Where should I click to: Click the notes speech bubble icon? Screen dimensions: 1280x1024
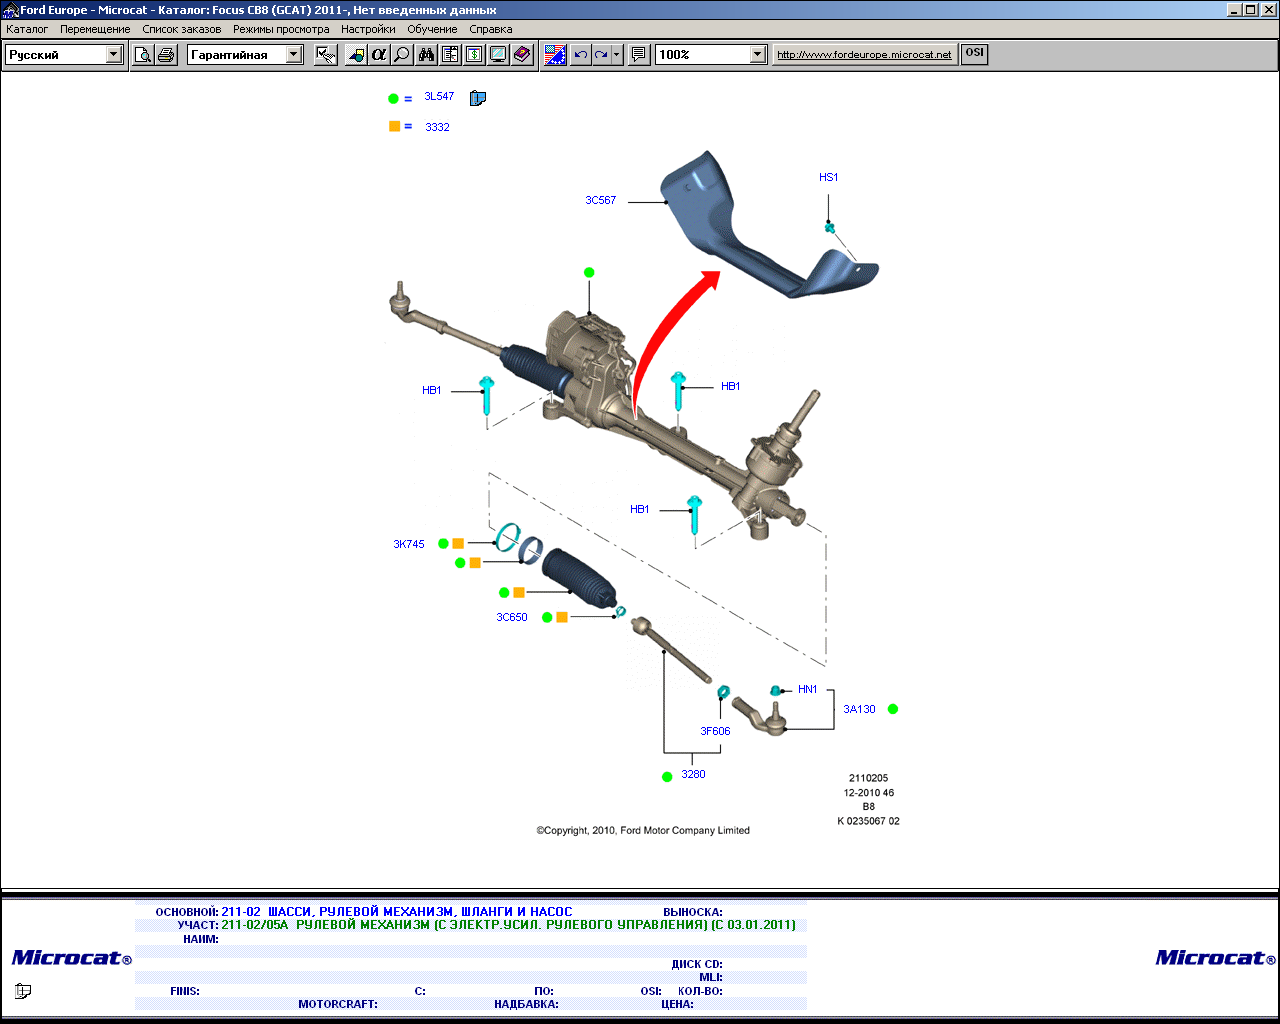coord(639,55)
